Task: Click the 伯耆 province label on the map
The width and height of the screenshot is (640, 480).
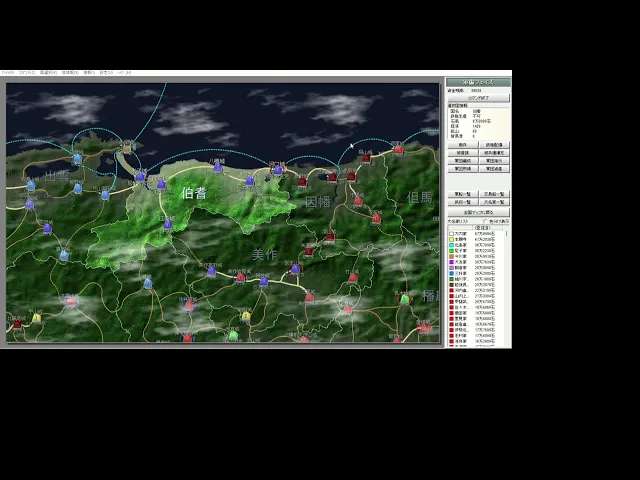Action: pos(194,193)
